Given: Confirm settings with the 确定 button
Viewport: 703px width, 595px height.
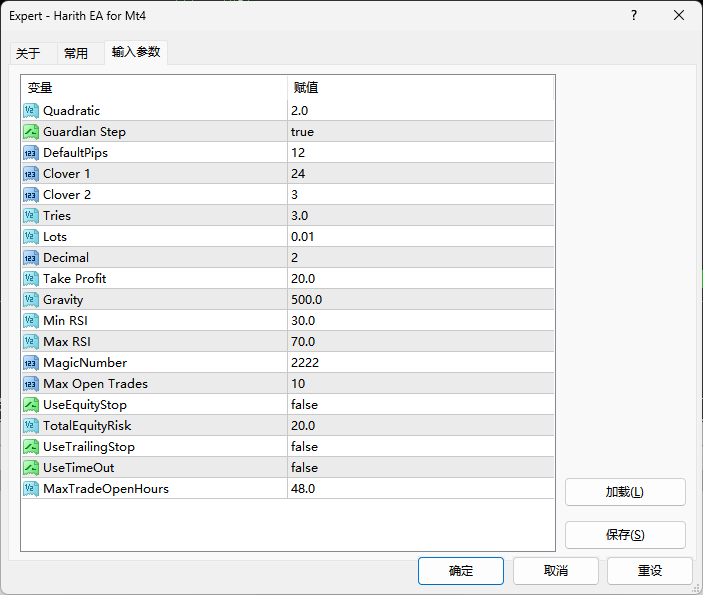Looking at the screenshot, I should pos(461,570).
